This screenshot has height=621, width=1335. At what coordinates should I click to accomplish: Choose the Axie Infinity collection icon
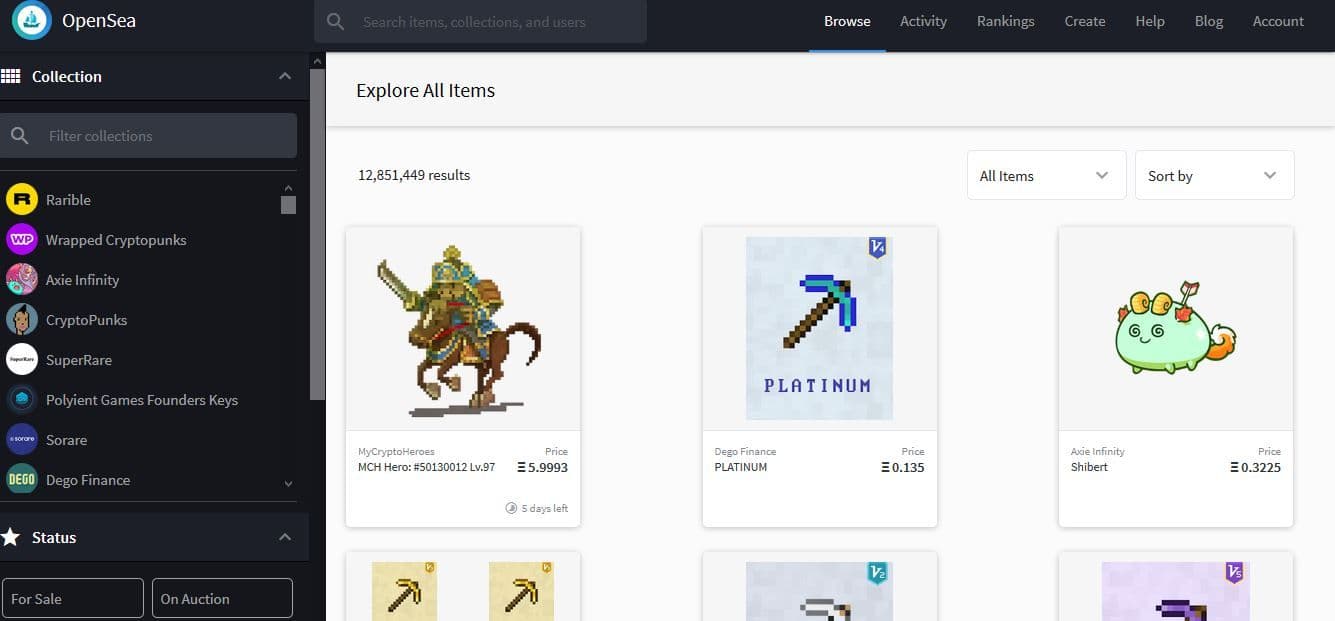(22, 280)
